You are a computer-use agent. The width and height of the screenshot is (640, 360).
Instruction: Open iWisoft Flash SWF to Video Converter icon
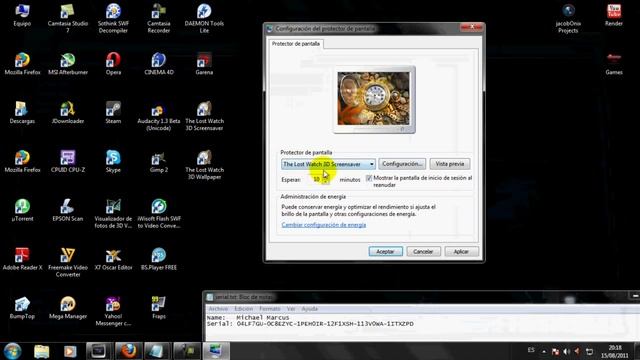click(159, 213)
